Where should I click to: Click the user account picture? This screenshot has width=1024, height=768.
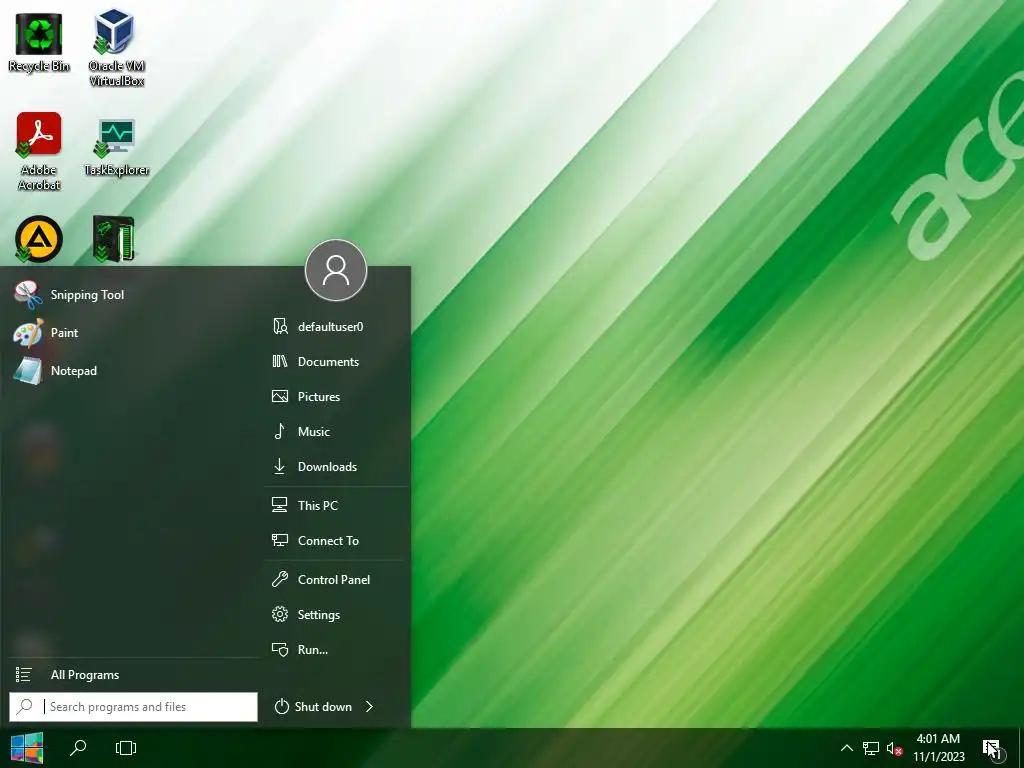(336, 270)
